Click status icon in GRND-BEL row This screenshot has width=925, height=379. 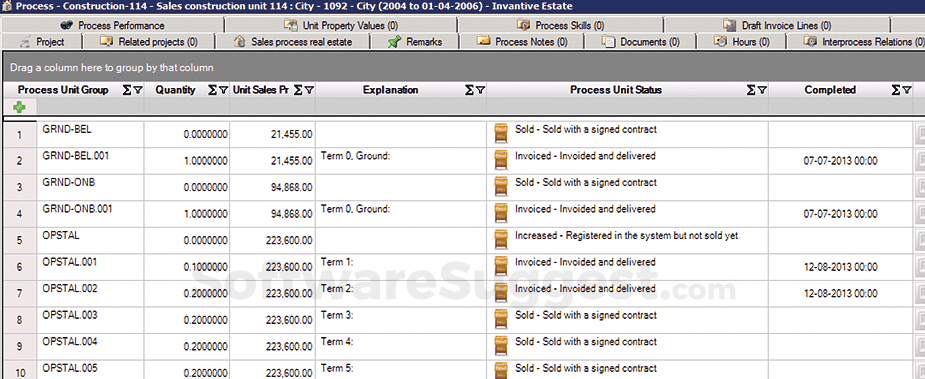point(501,133)
